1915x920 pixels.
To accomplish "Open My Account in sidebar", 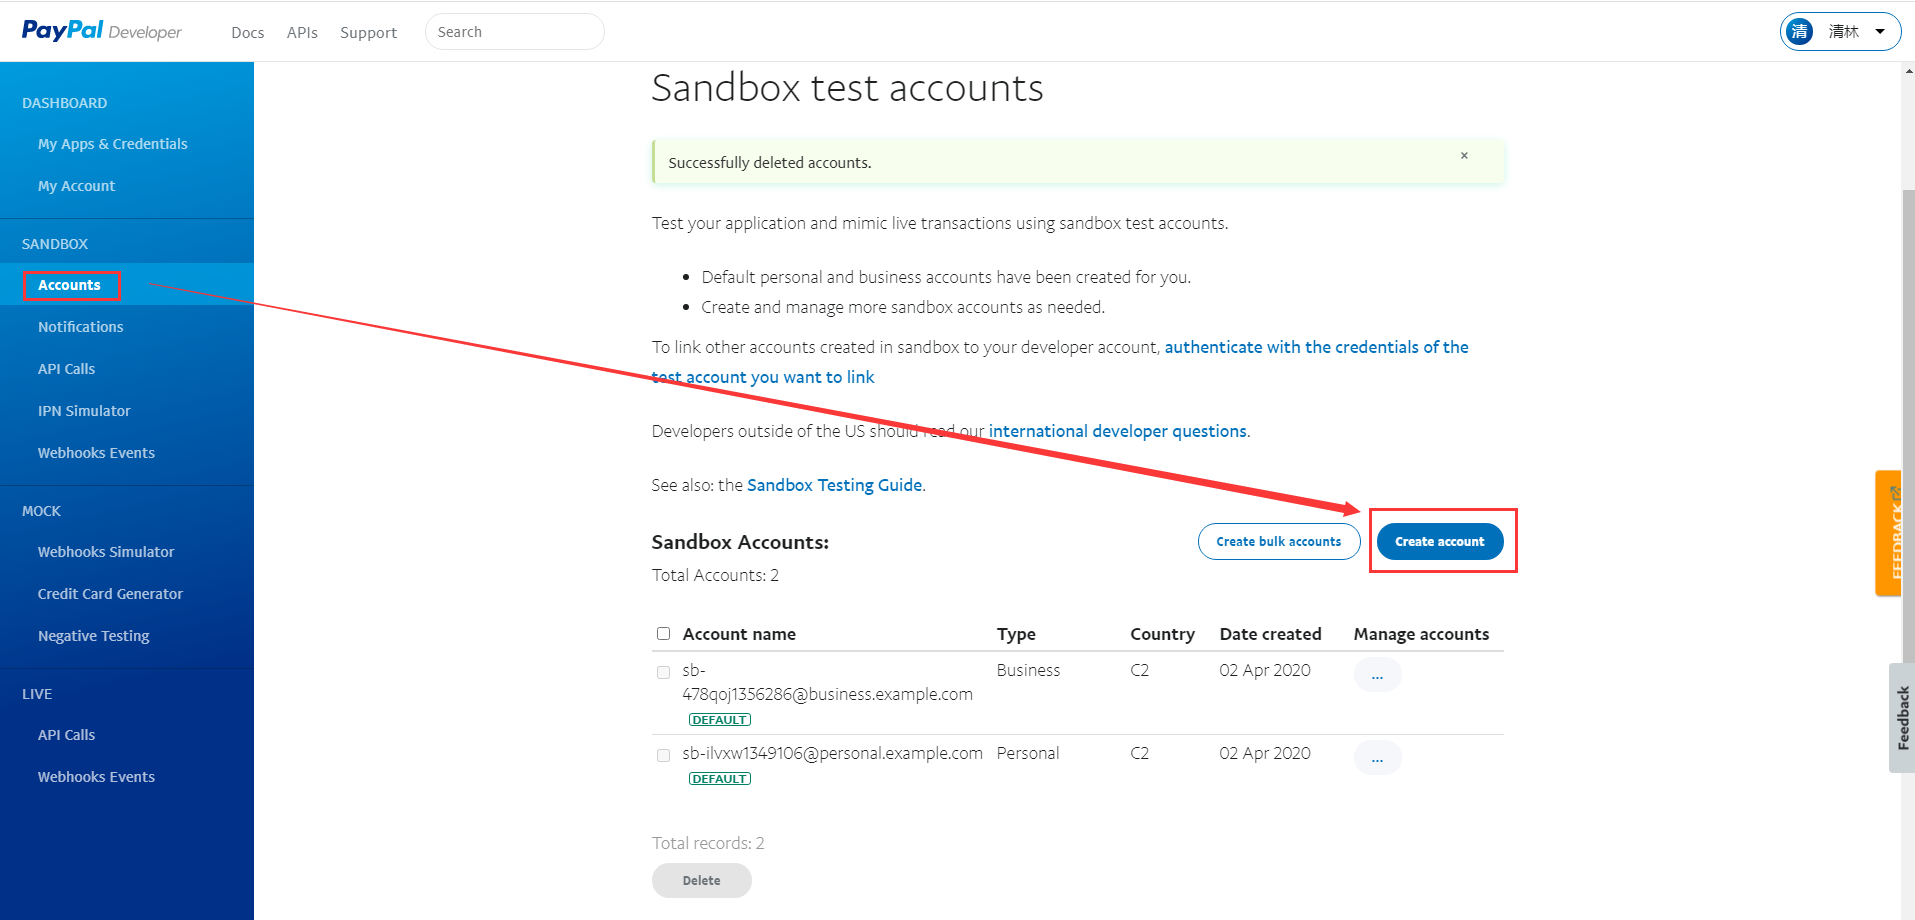I will coord(77,186).
